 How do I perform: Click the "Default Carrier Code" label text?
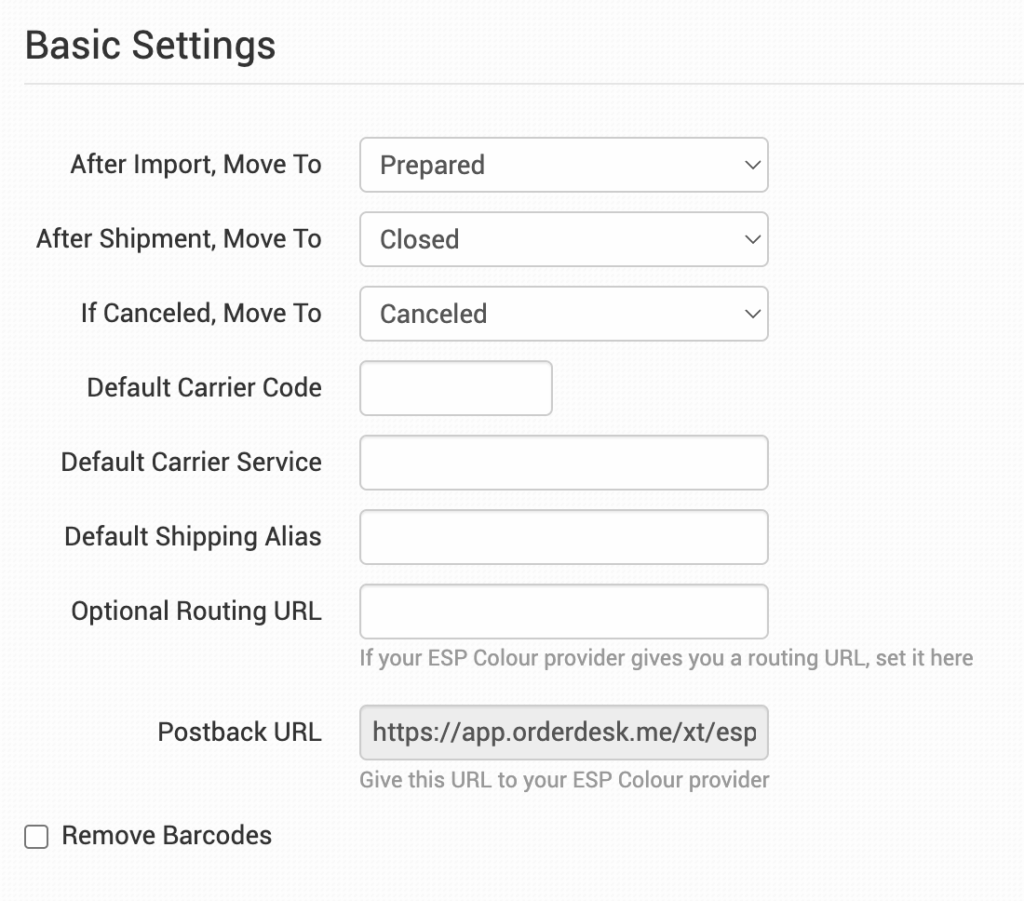click(x=204, y=388)
